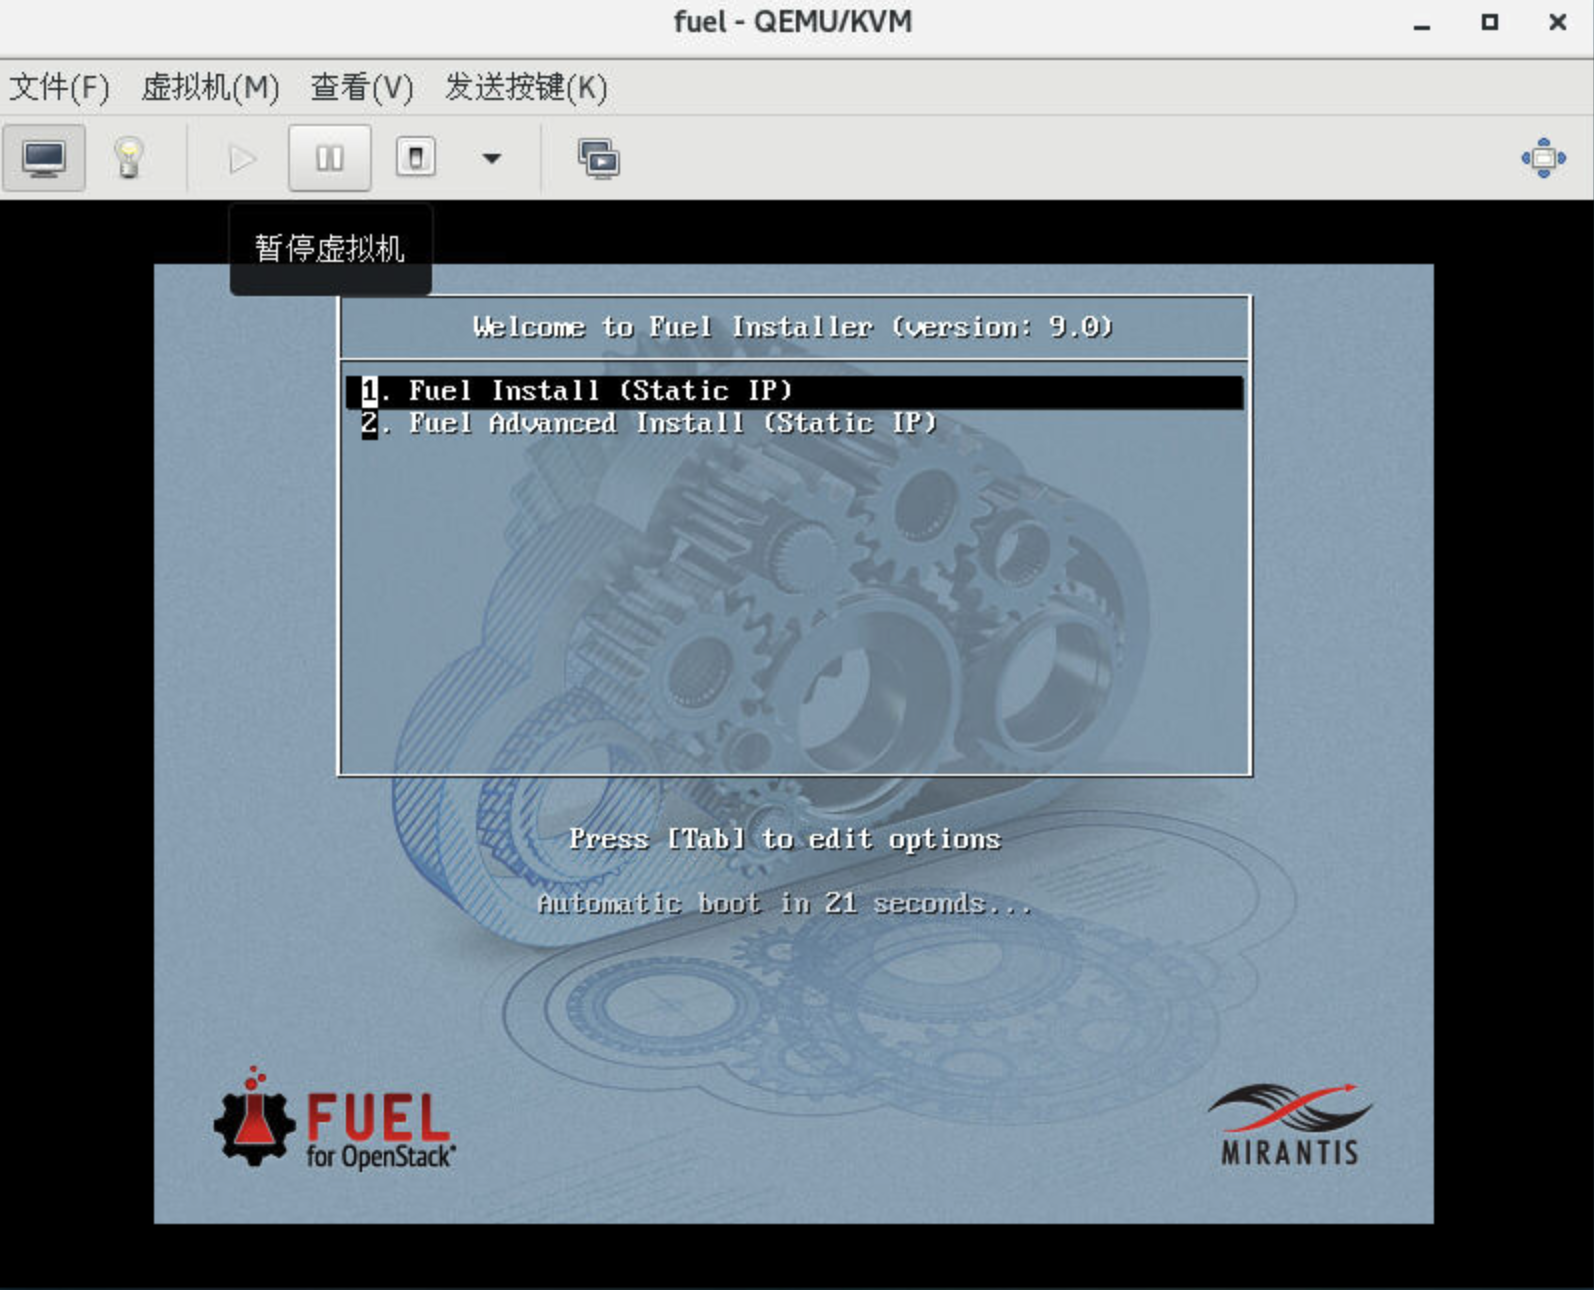Viewport: 1594px width, 1290px height.
Task: Click the Press [Tab] to edit options text
Action: point(785,839)
